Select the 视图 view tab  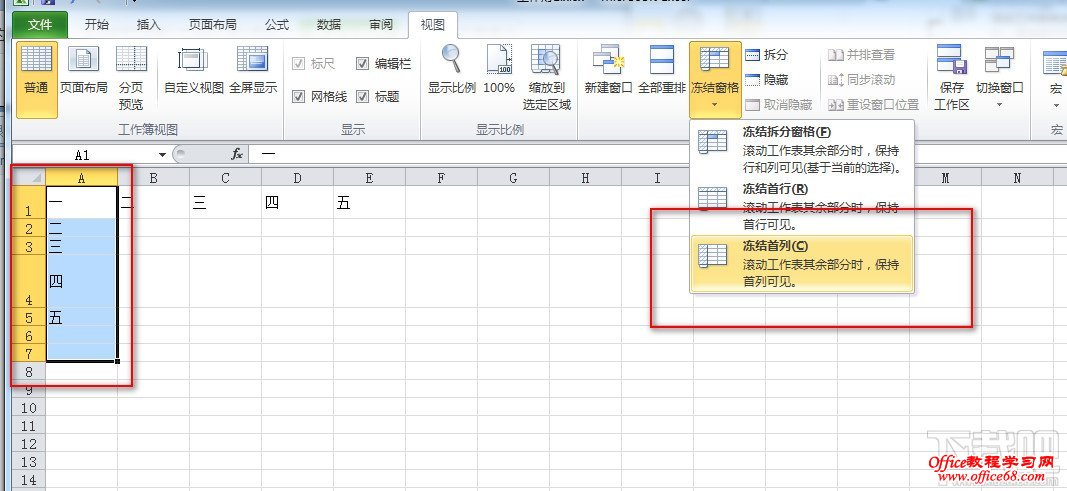pos(433,24)
